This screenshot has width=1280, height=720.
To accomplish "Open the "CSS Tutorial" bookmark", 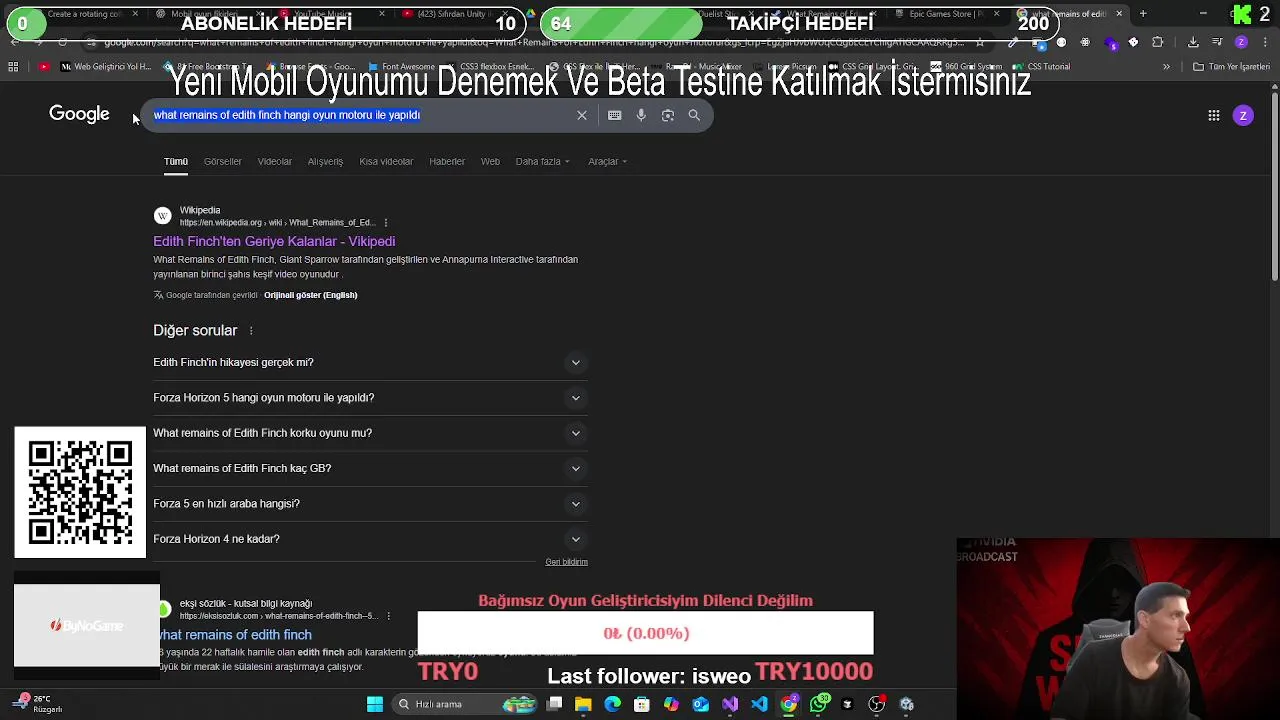I will coord(1041,67).
